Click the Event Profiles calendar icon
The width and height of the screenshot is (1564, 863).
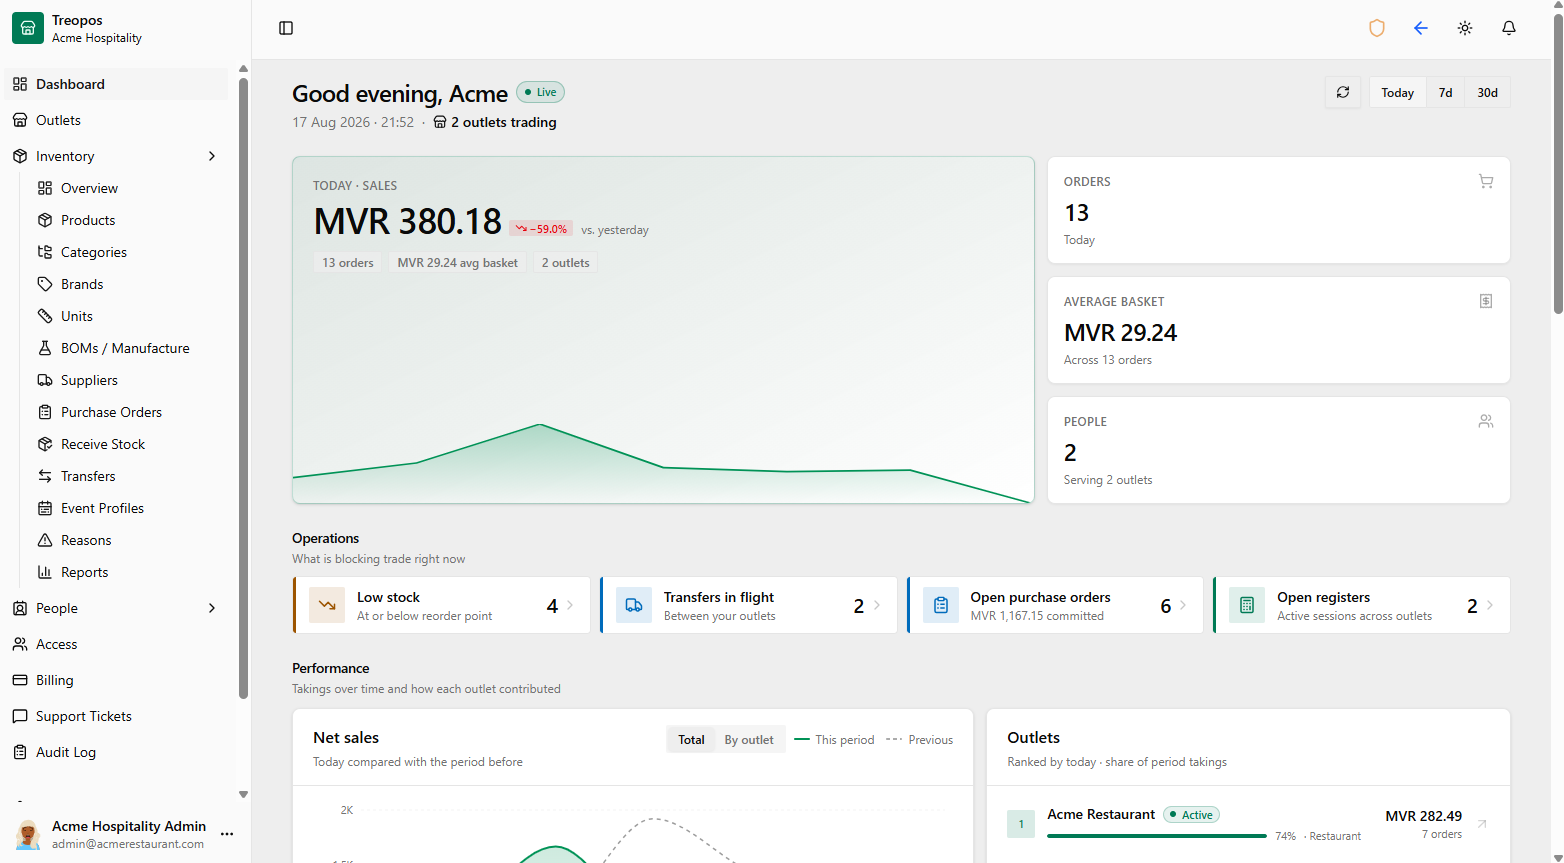pos(45,508)
